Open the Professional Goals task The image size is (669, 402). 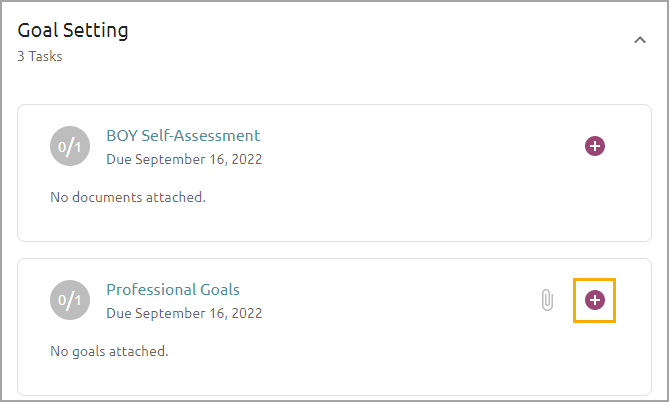click(173, 290)
